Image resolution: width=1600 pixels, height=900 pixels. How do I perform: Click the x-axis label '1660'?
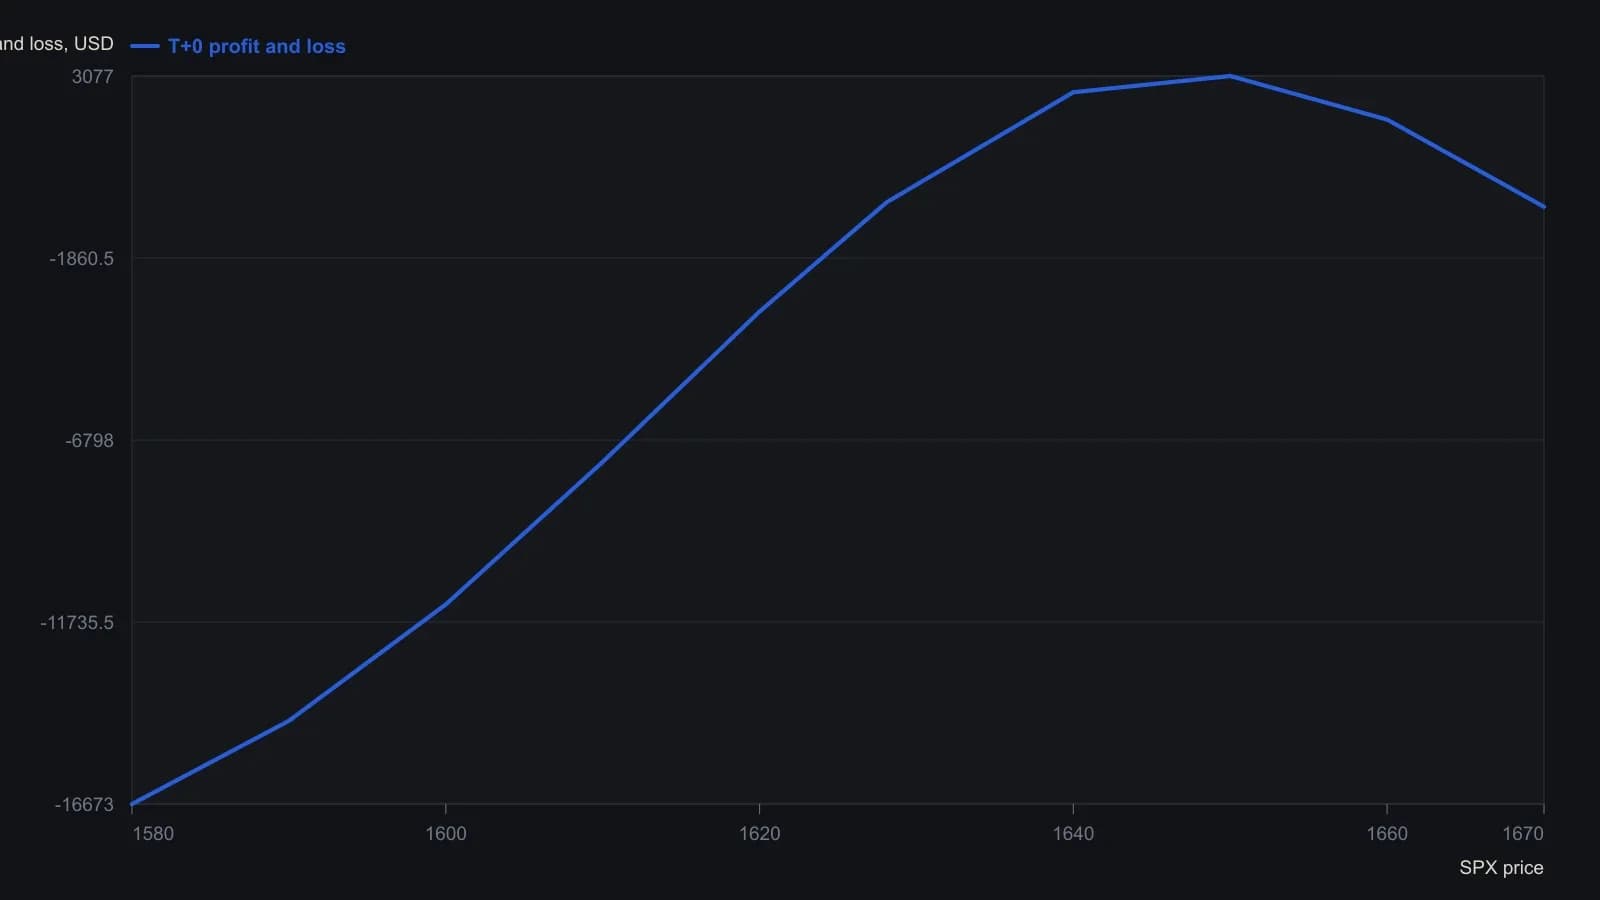[1387, 833]
